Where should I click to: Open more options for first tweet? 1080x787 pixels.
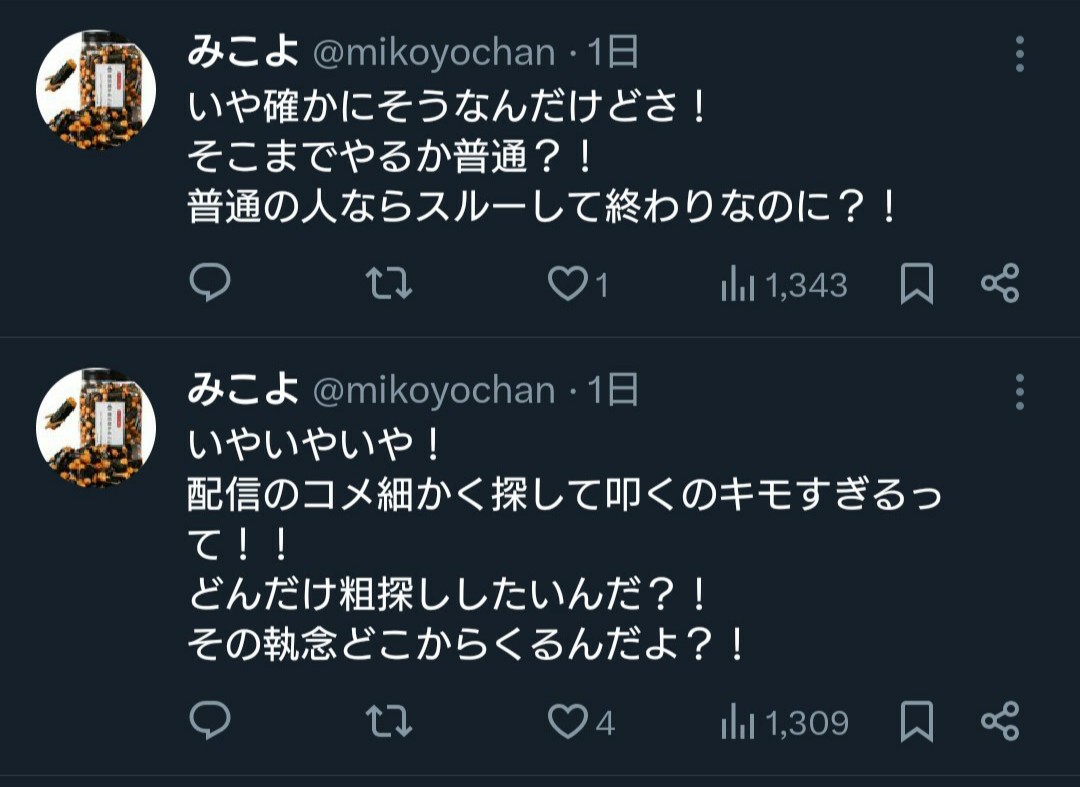pyautogui.click(x=1020, y=54)
